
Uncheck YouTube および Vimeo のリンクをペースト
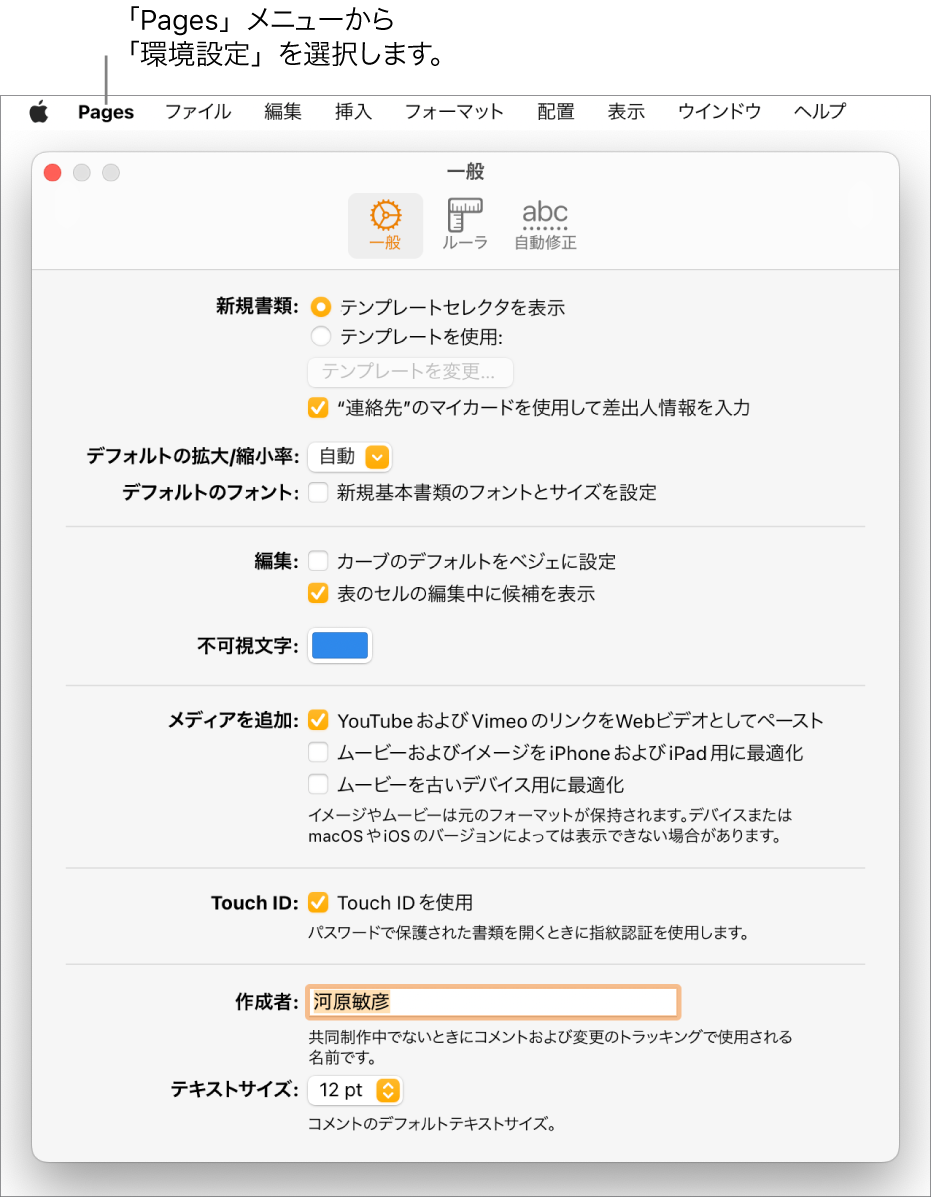[x=317, y=717]
